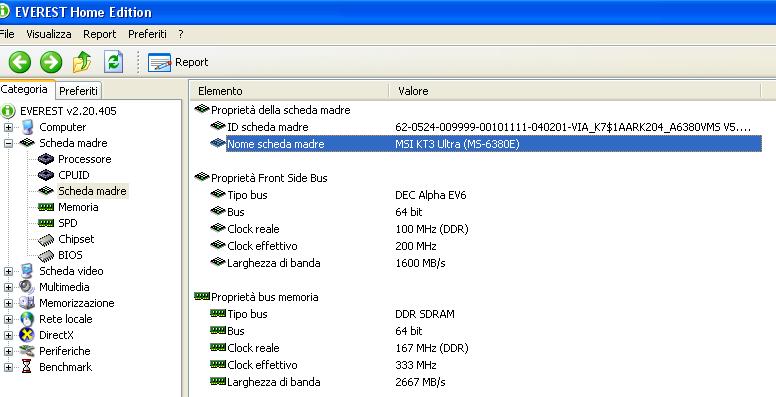The image size is (776, 397).
Task: Collapse the Scheda madre tree node
Action: [x=8, y=144]
